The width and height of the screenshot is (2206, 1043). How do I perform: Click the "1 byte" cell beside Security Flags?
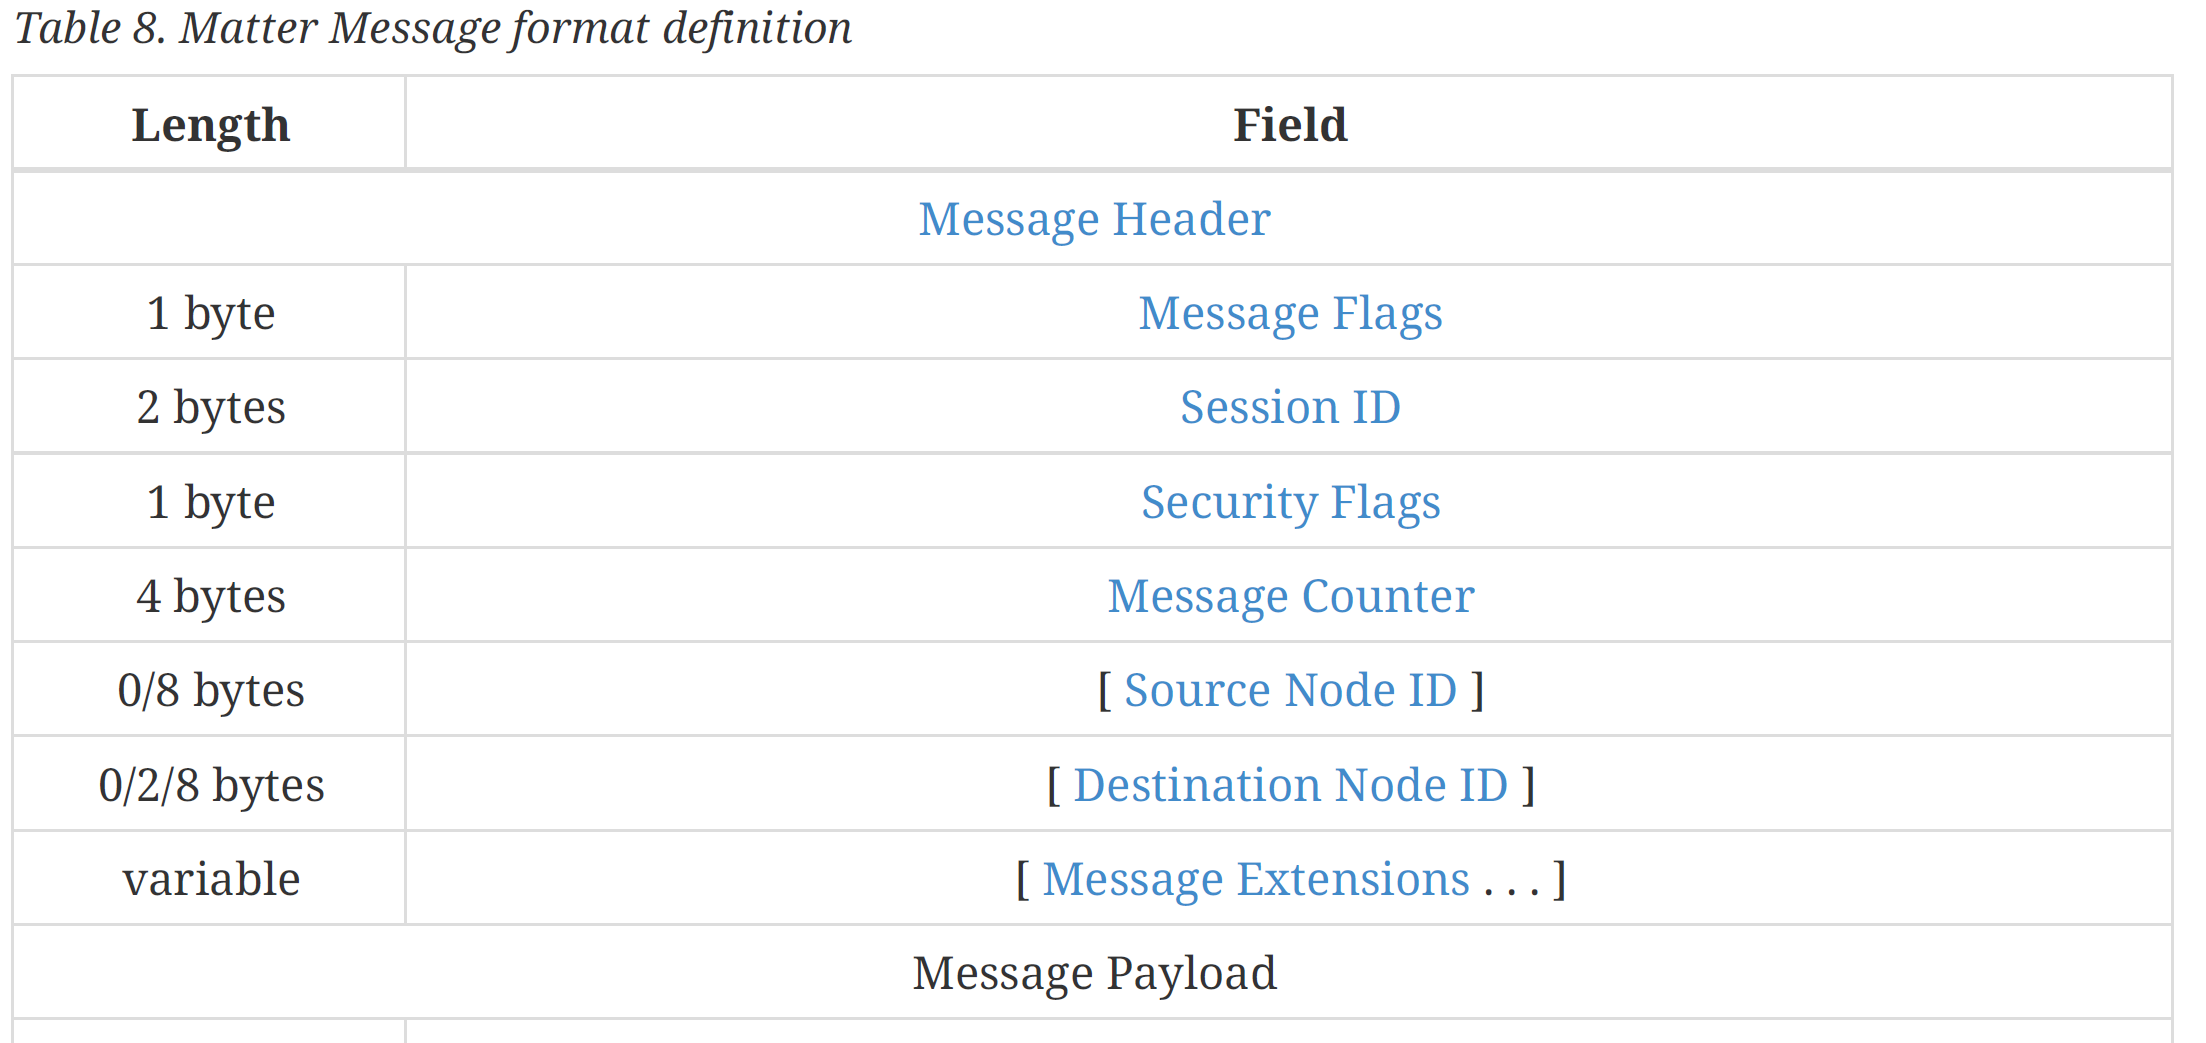[210, 502]
